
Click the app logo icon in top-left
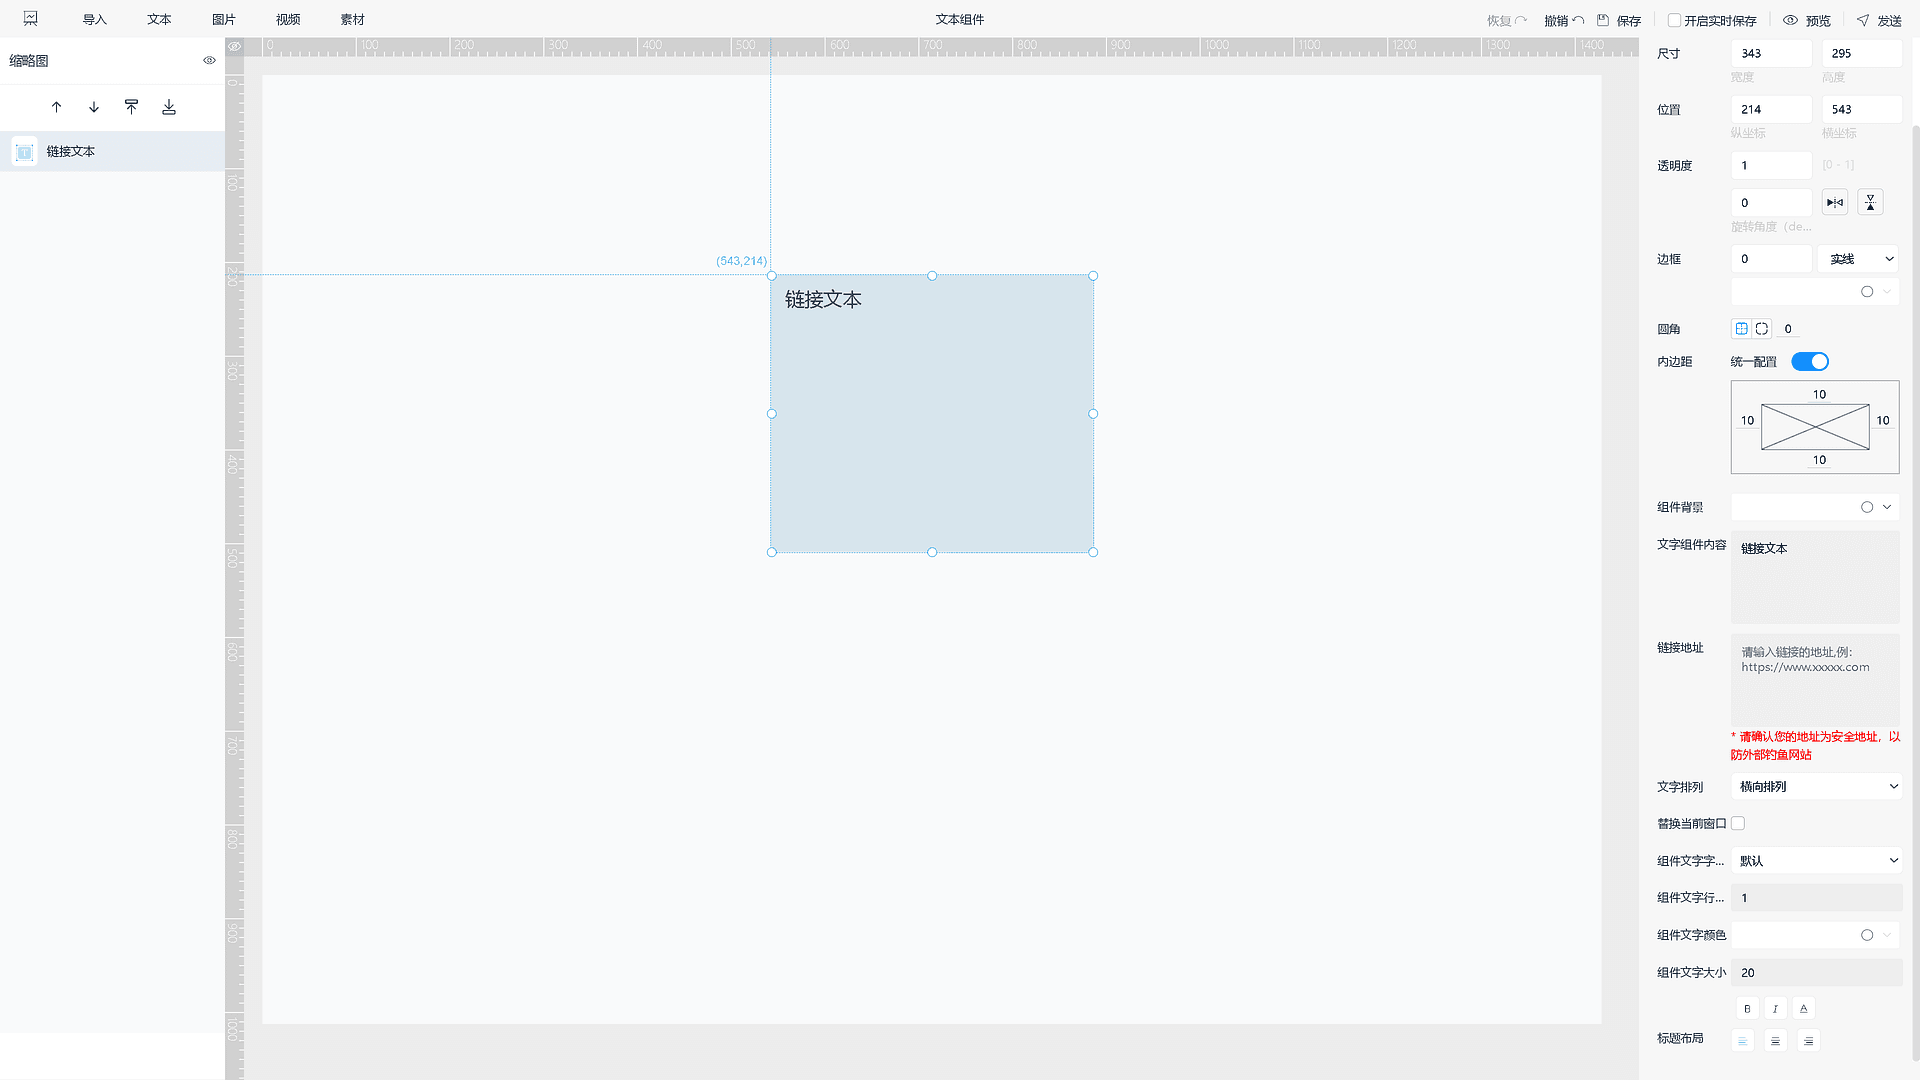(30, 19)
